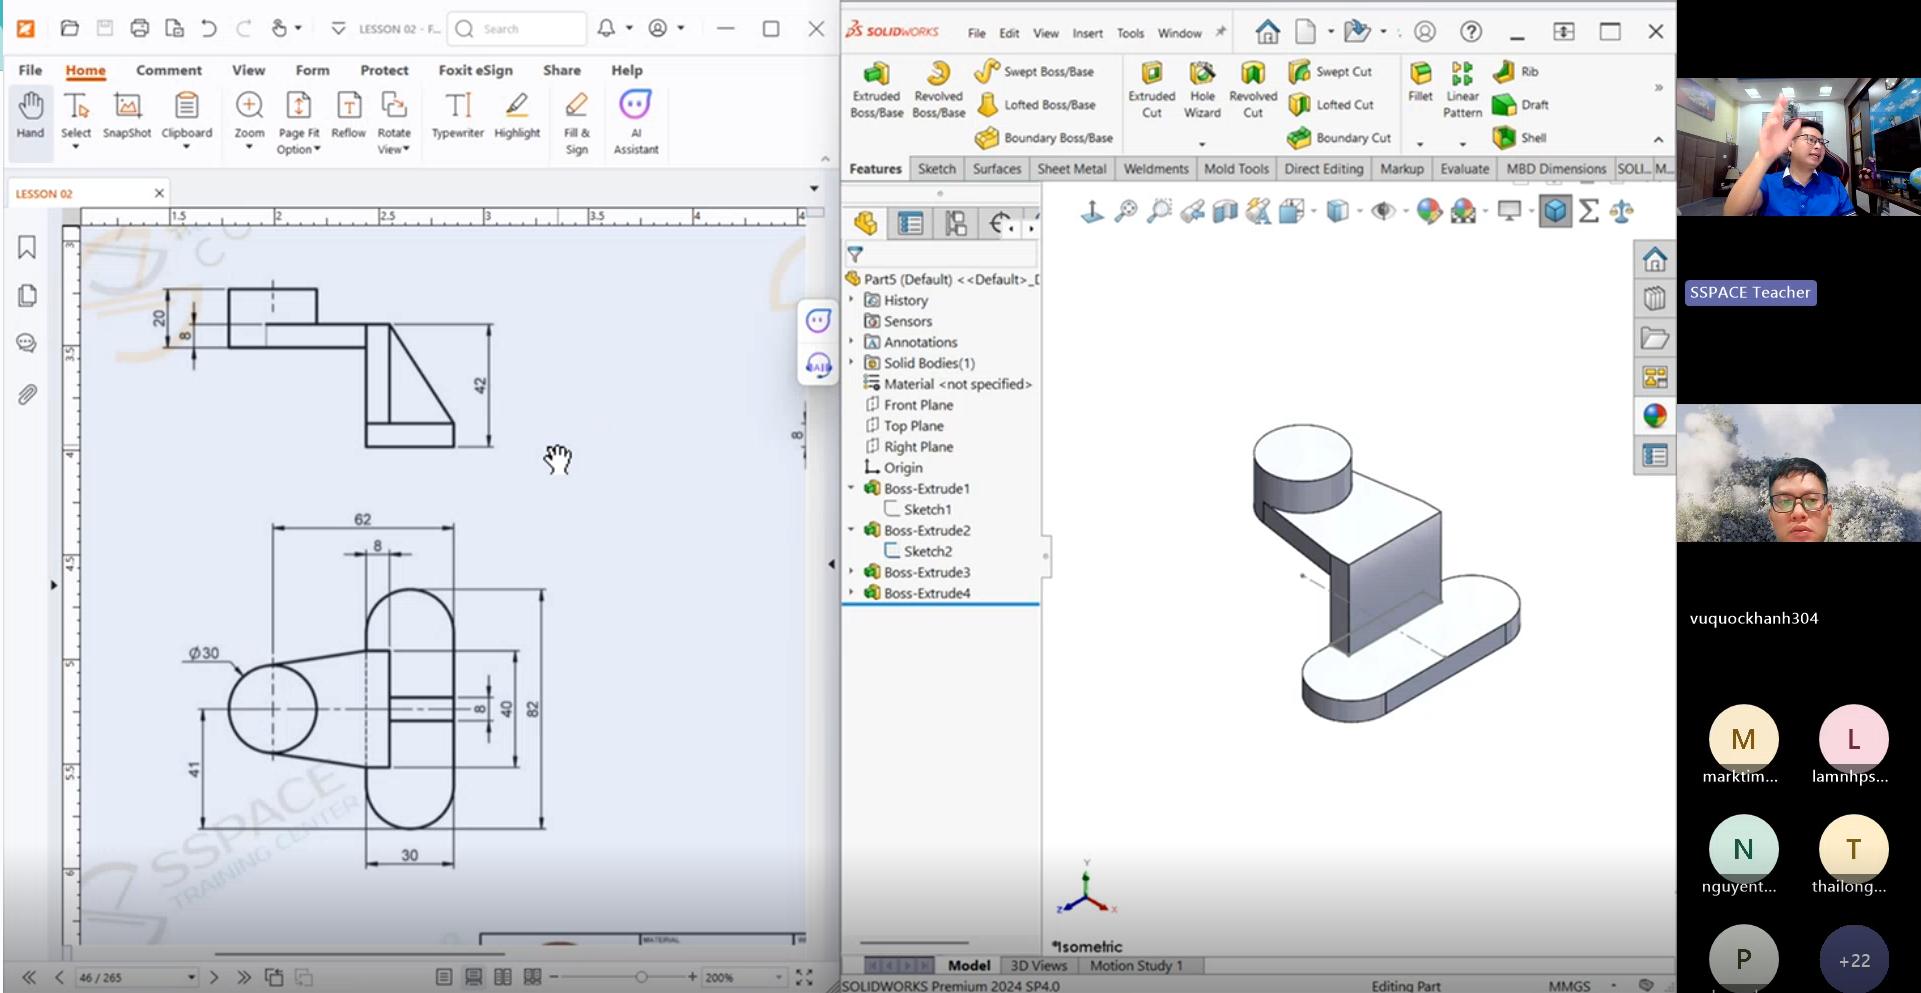Click the Fillet tool
Image resolution: width=1921 pixels, height=993 pixels.
tap(1420, 82)
